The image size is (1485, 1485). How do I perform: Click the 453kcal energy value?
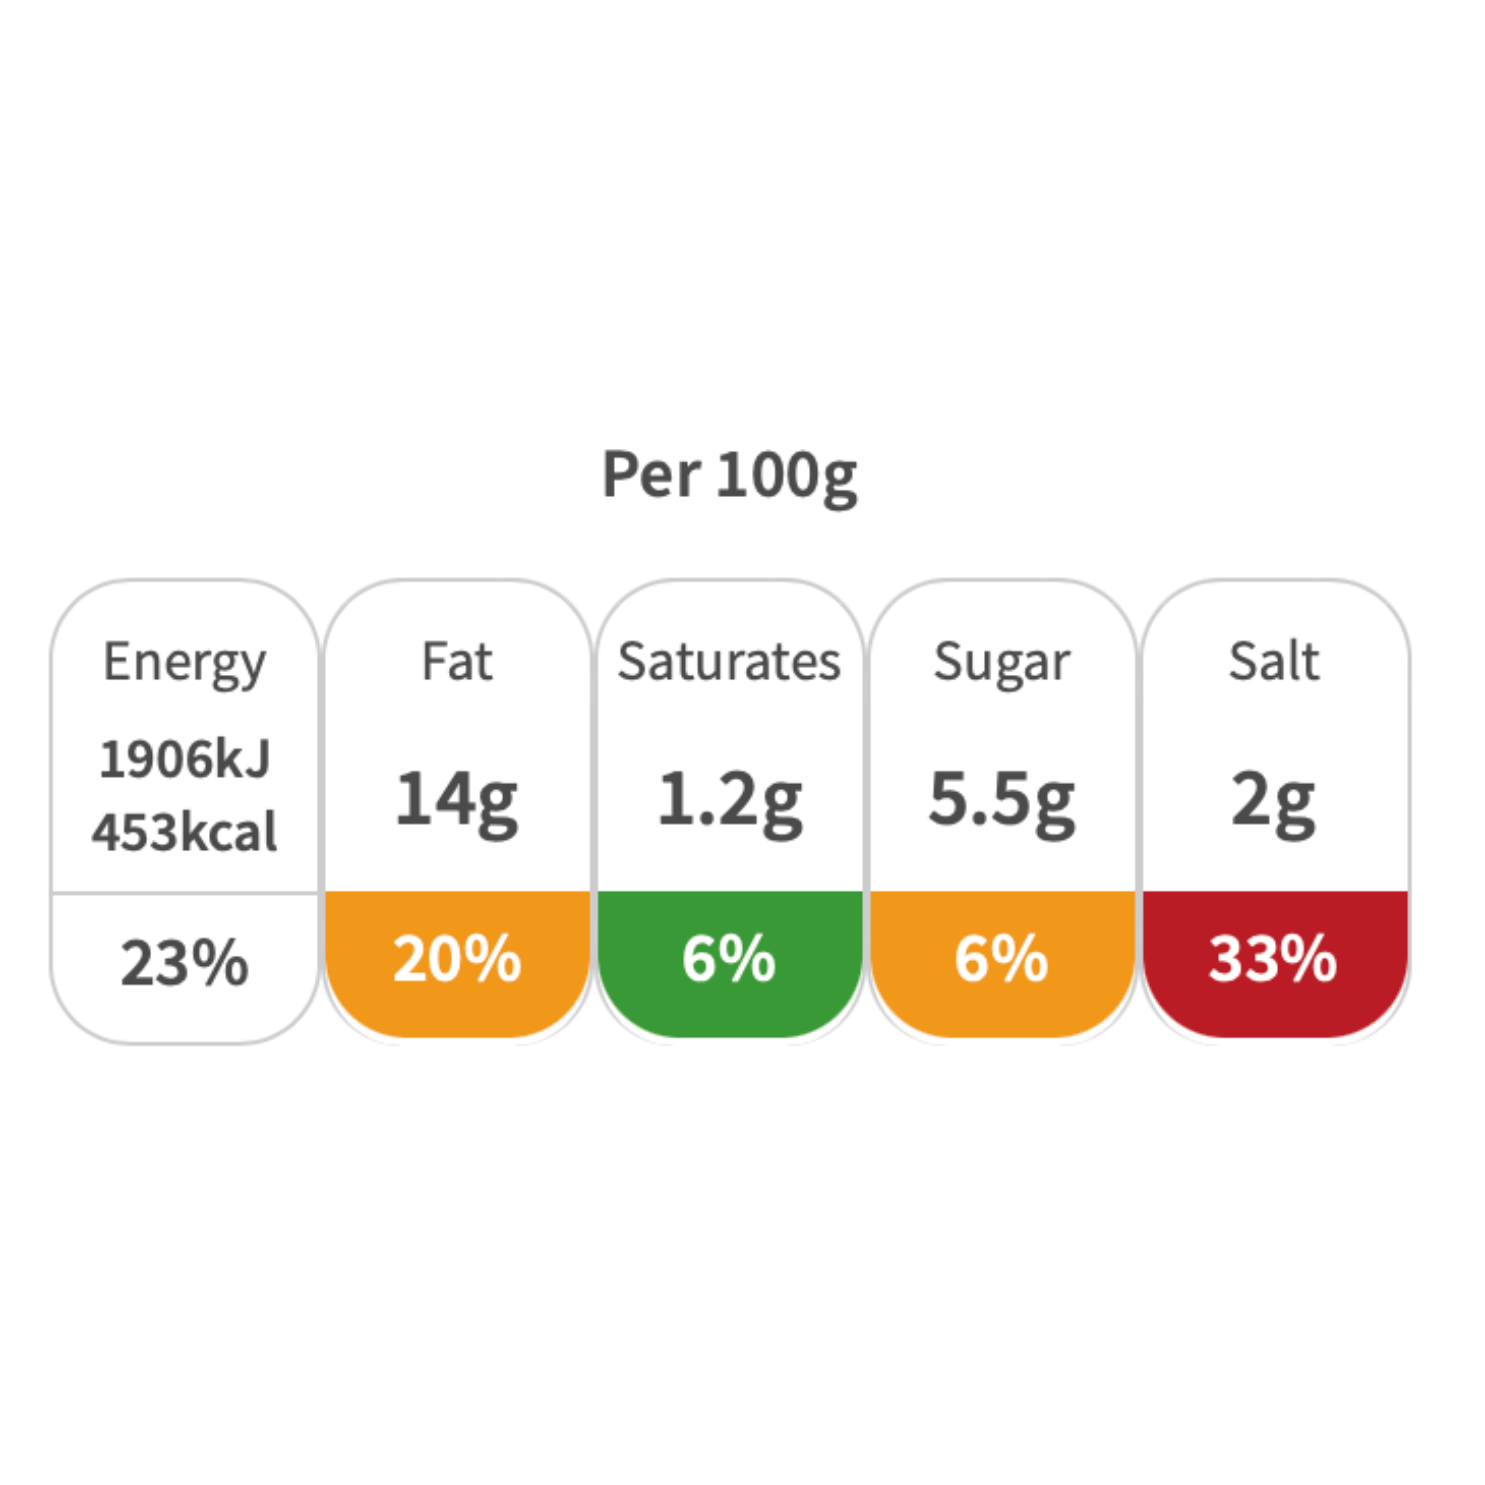(185, 831)
